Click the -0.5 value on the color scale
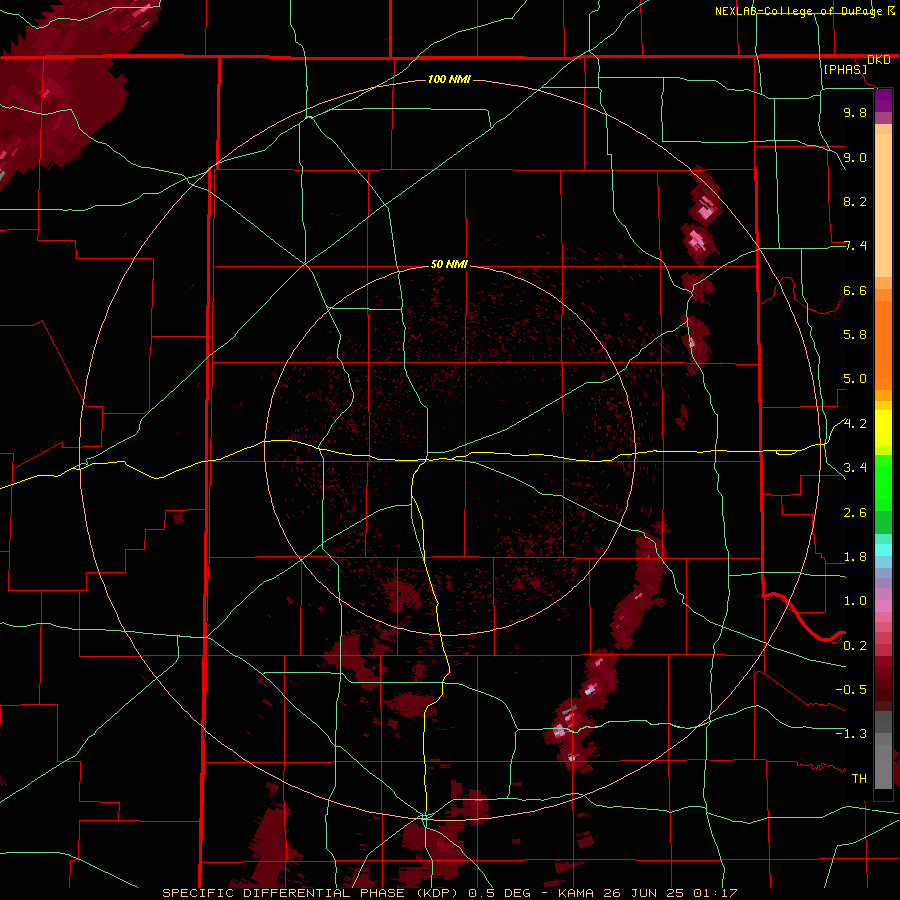 pyautogui.click(x=851, y=690)
